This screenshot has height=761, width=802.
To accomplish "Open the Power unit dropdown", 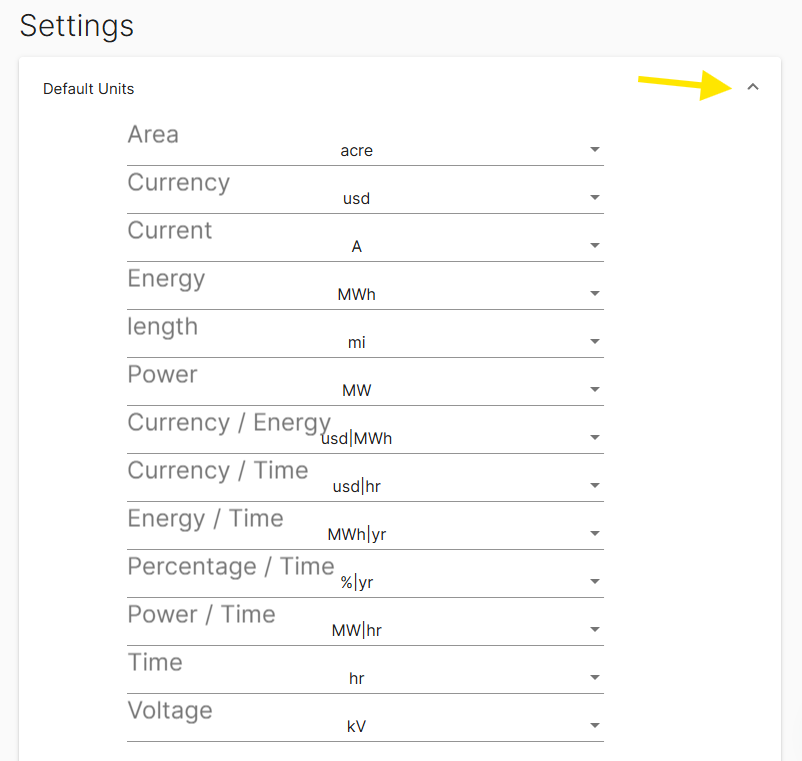I will 594,389.
